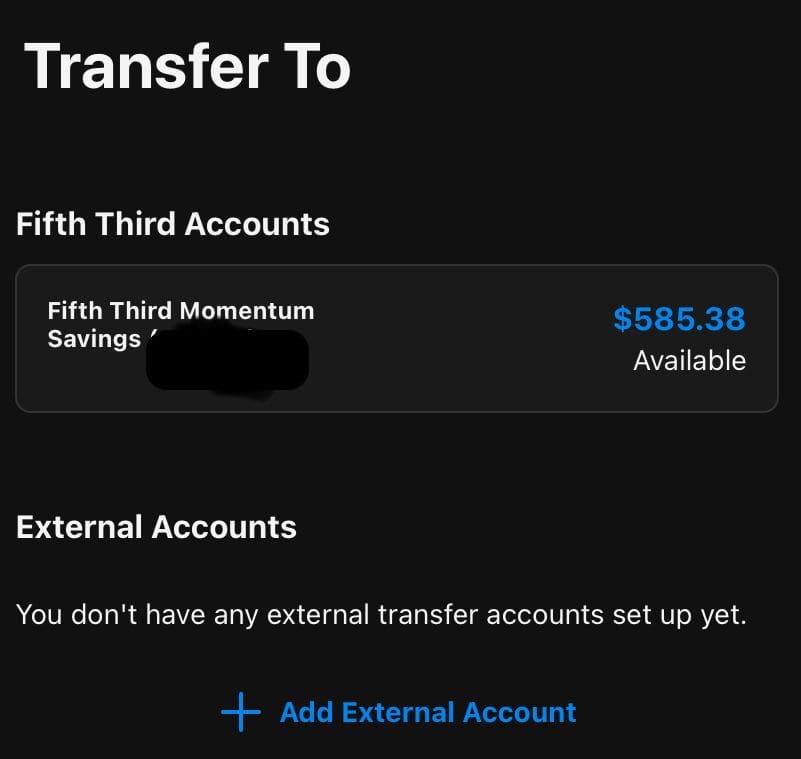
Task: Click the account name text
Action: click(181, 324)
